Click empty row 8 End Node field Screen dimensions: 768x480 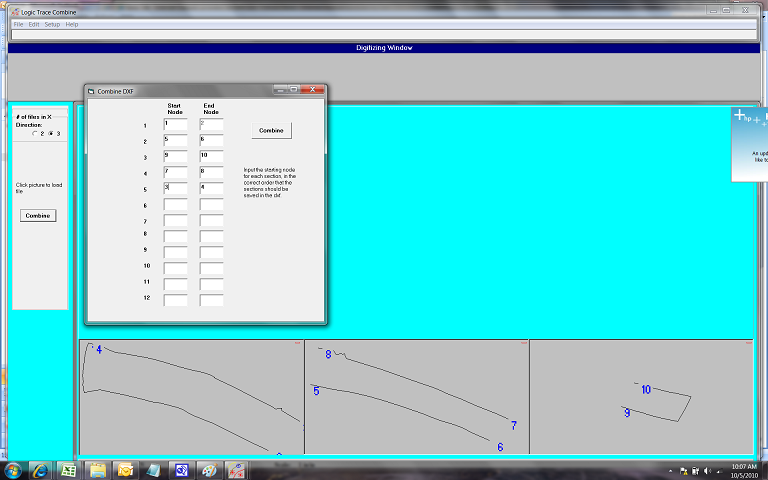(x=211, y=236)
